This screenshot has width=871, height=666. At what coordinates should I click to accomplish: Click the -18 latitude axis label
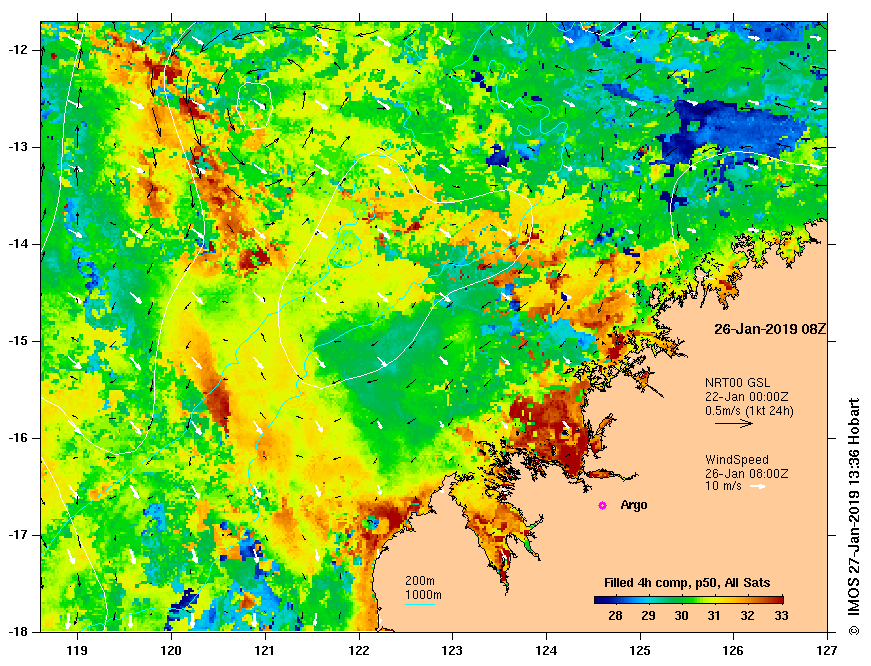(17, 632)
